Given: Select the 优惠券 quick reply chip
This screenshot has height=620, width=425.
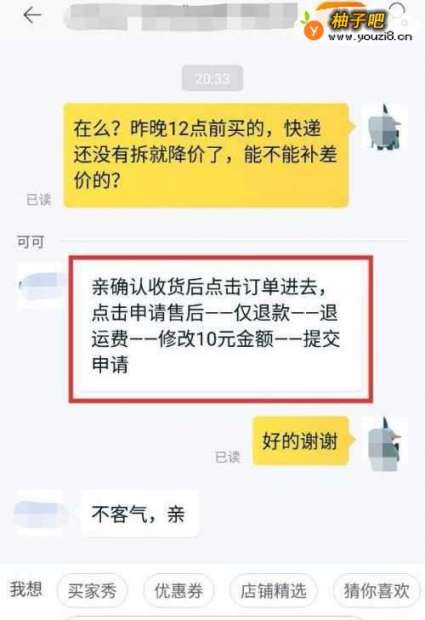Looking at the screenshot, I should click(x=178, y=591).
